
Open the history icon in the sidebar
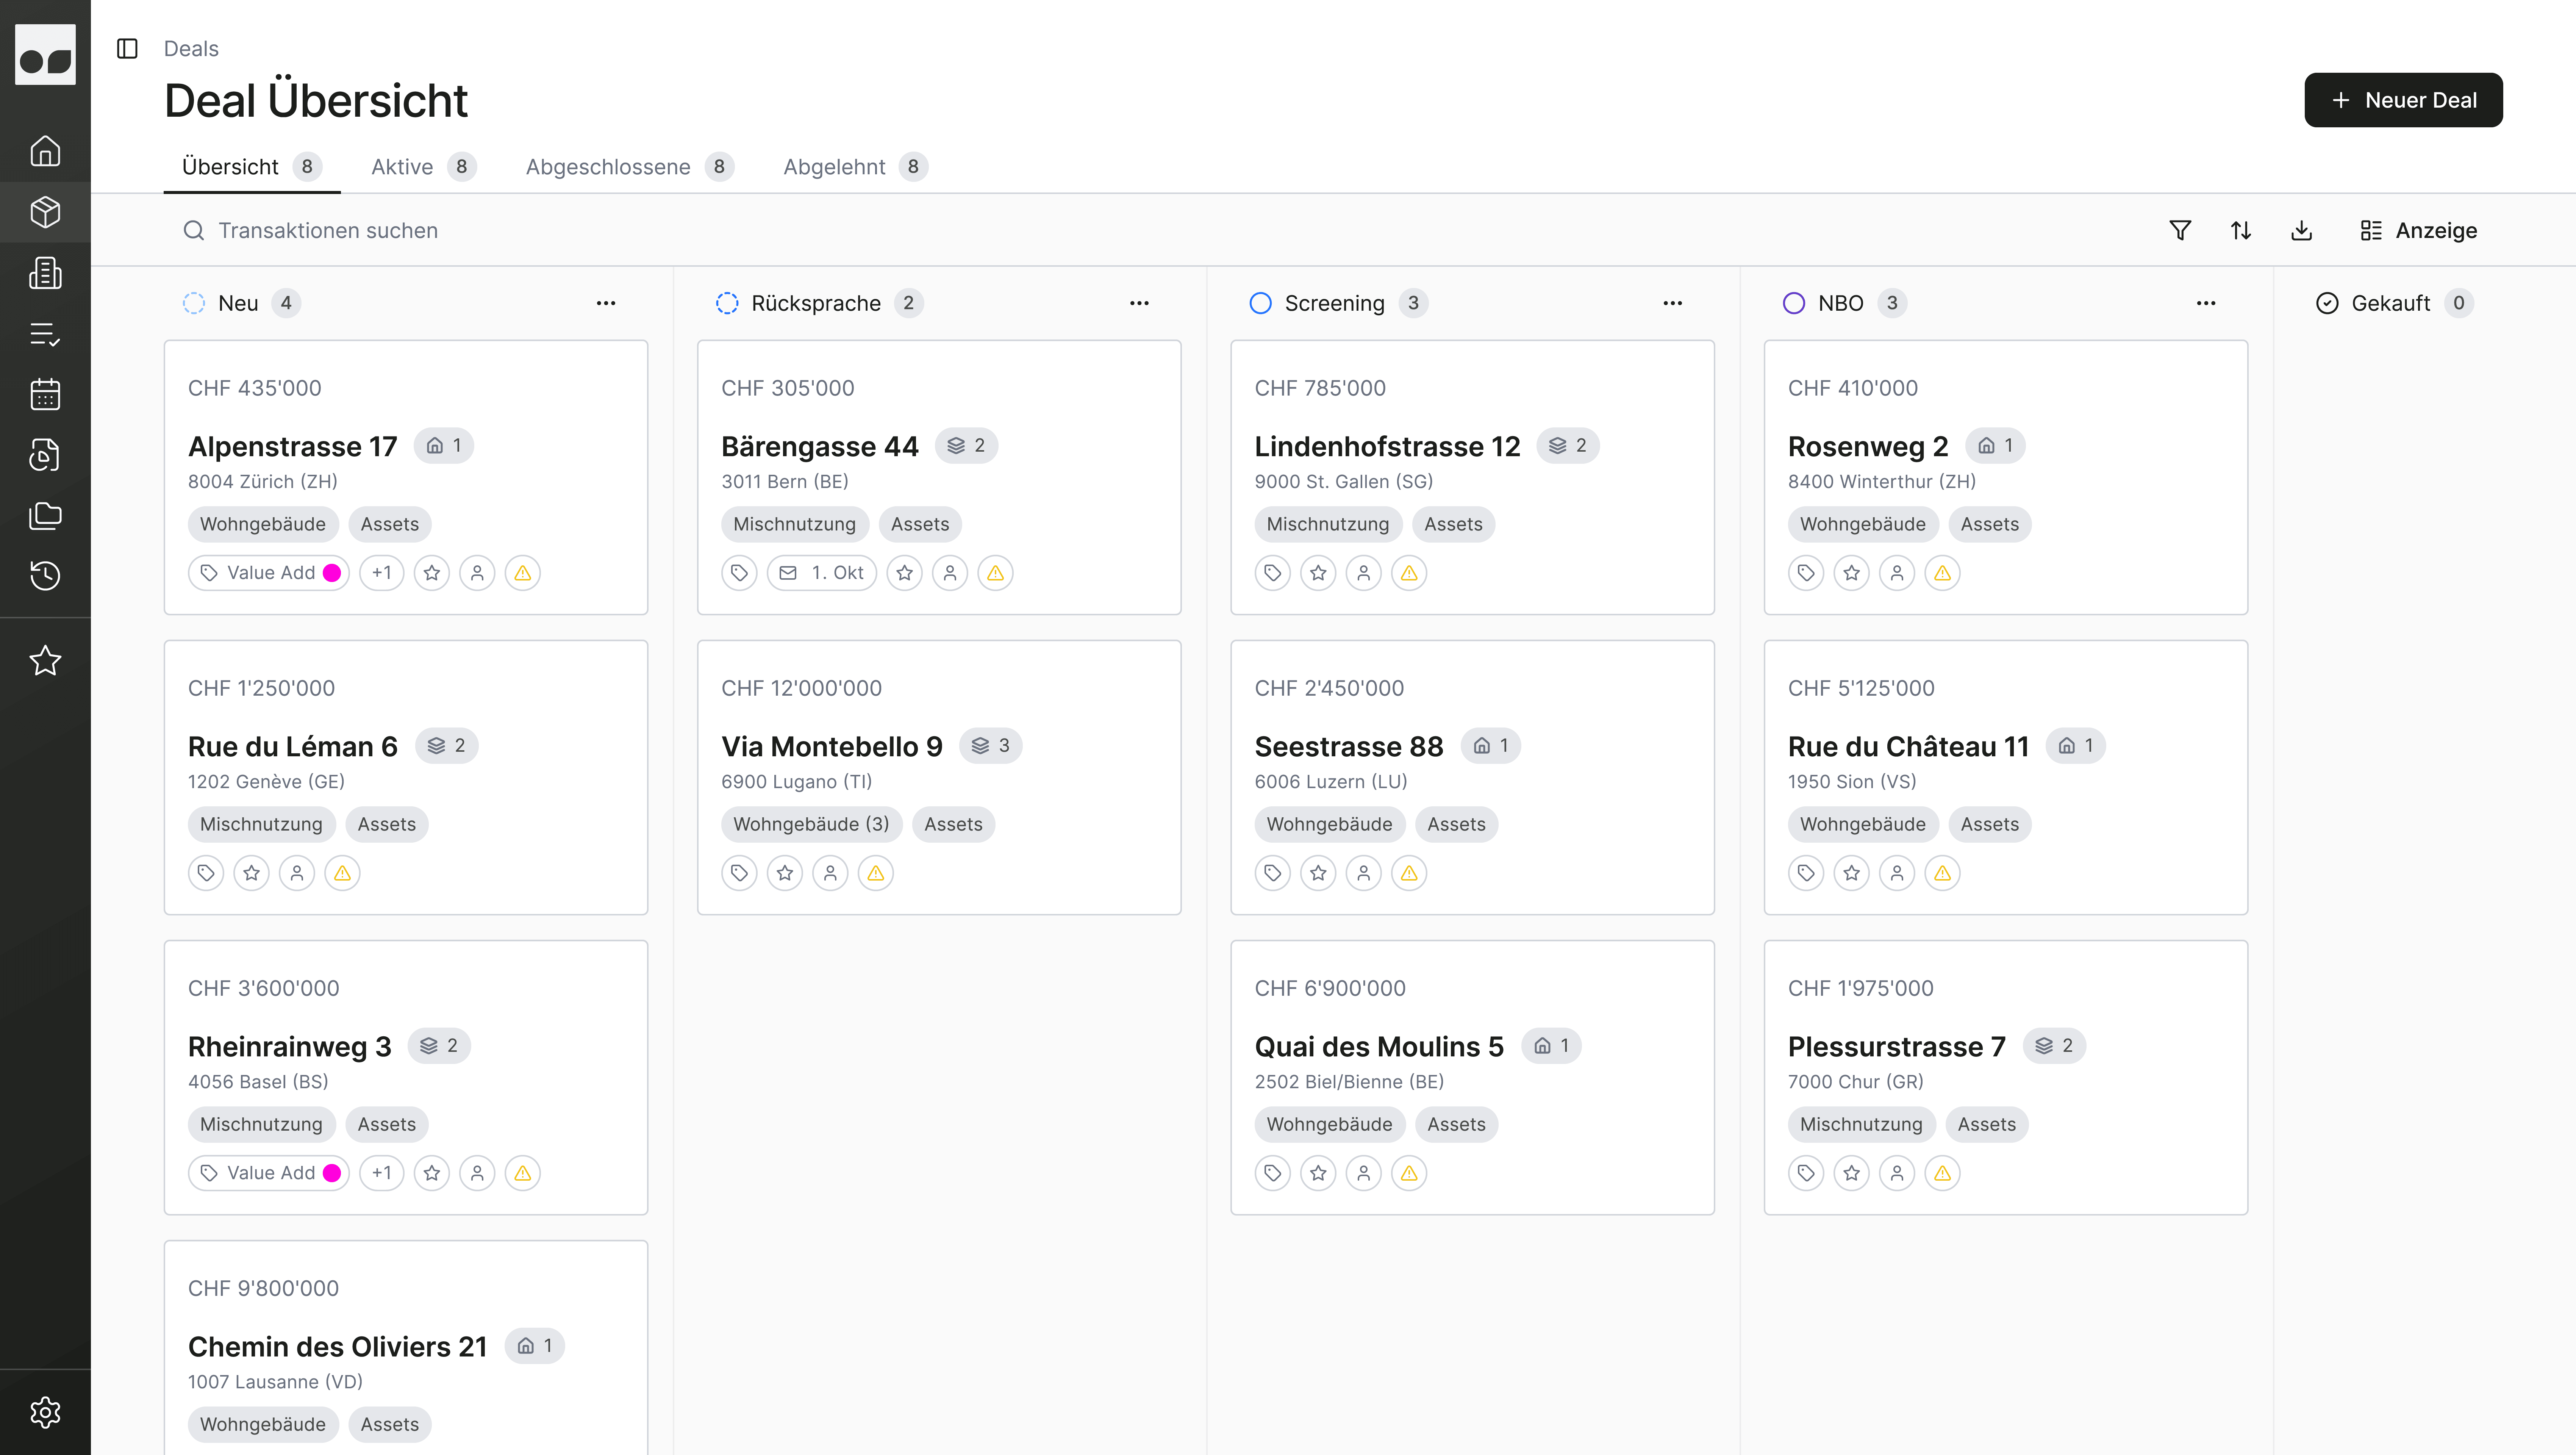(45, 575)
